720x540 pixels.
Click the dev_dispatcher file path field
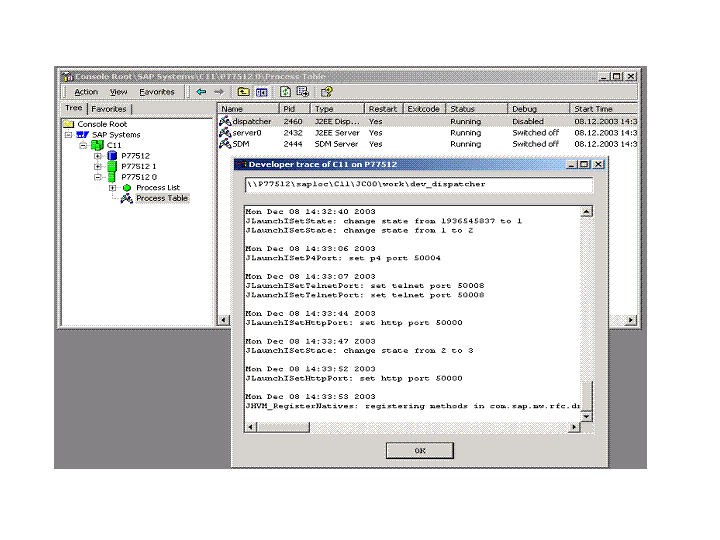click(419, 185)
